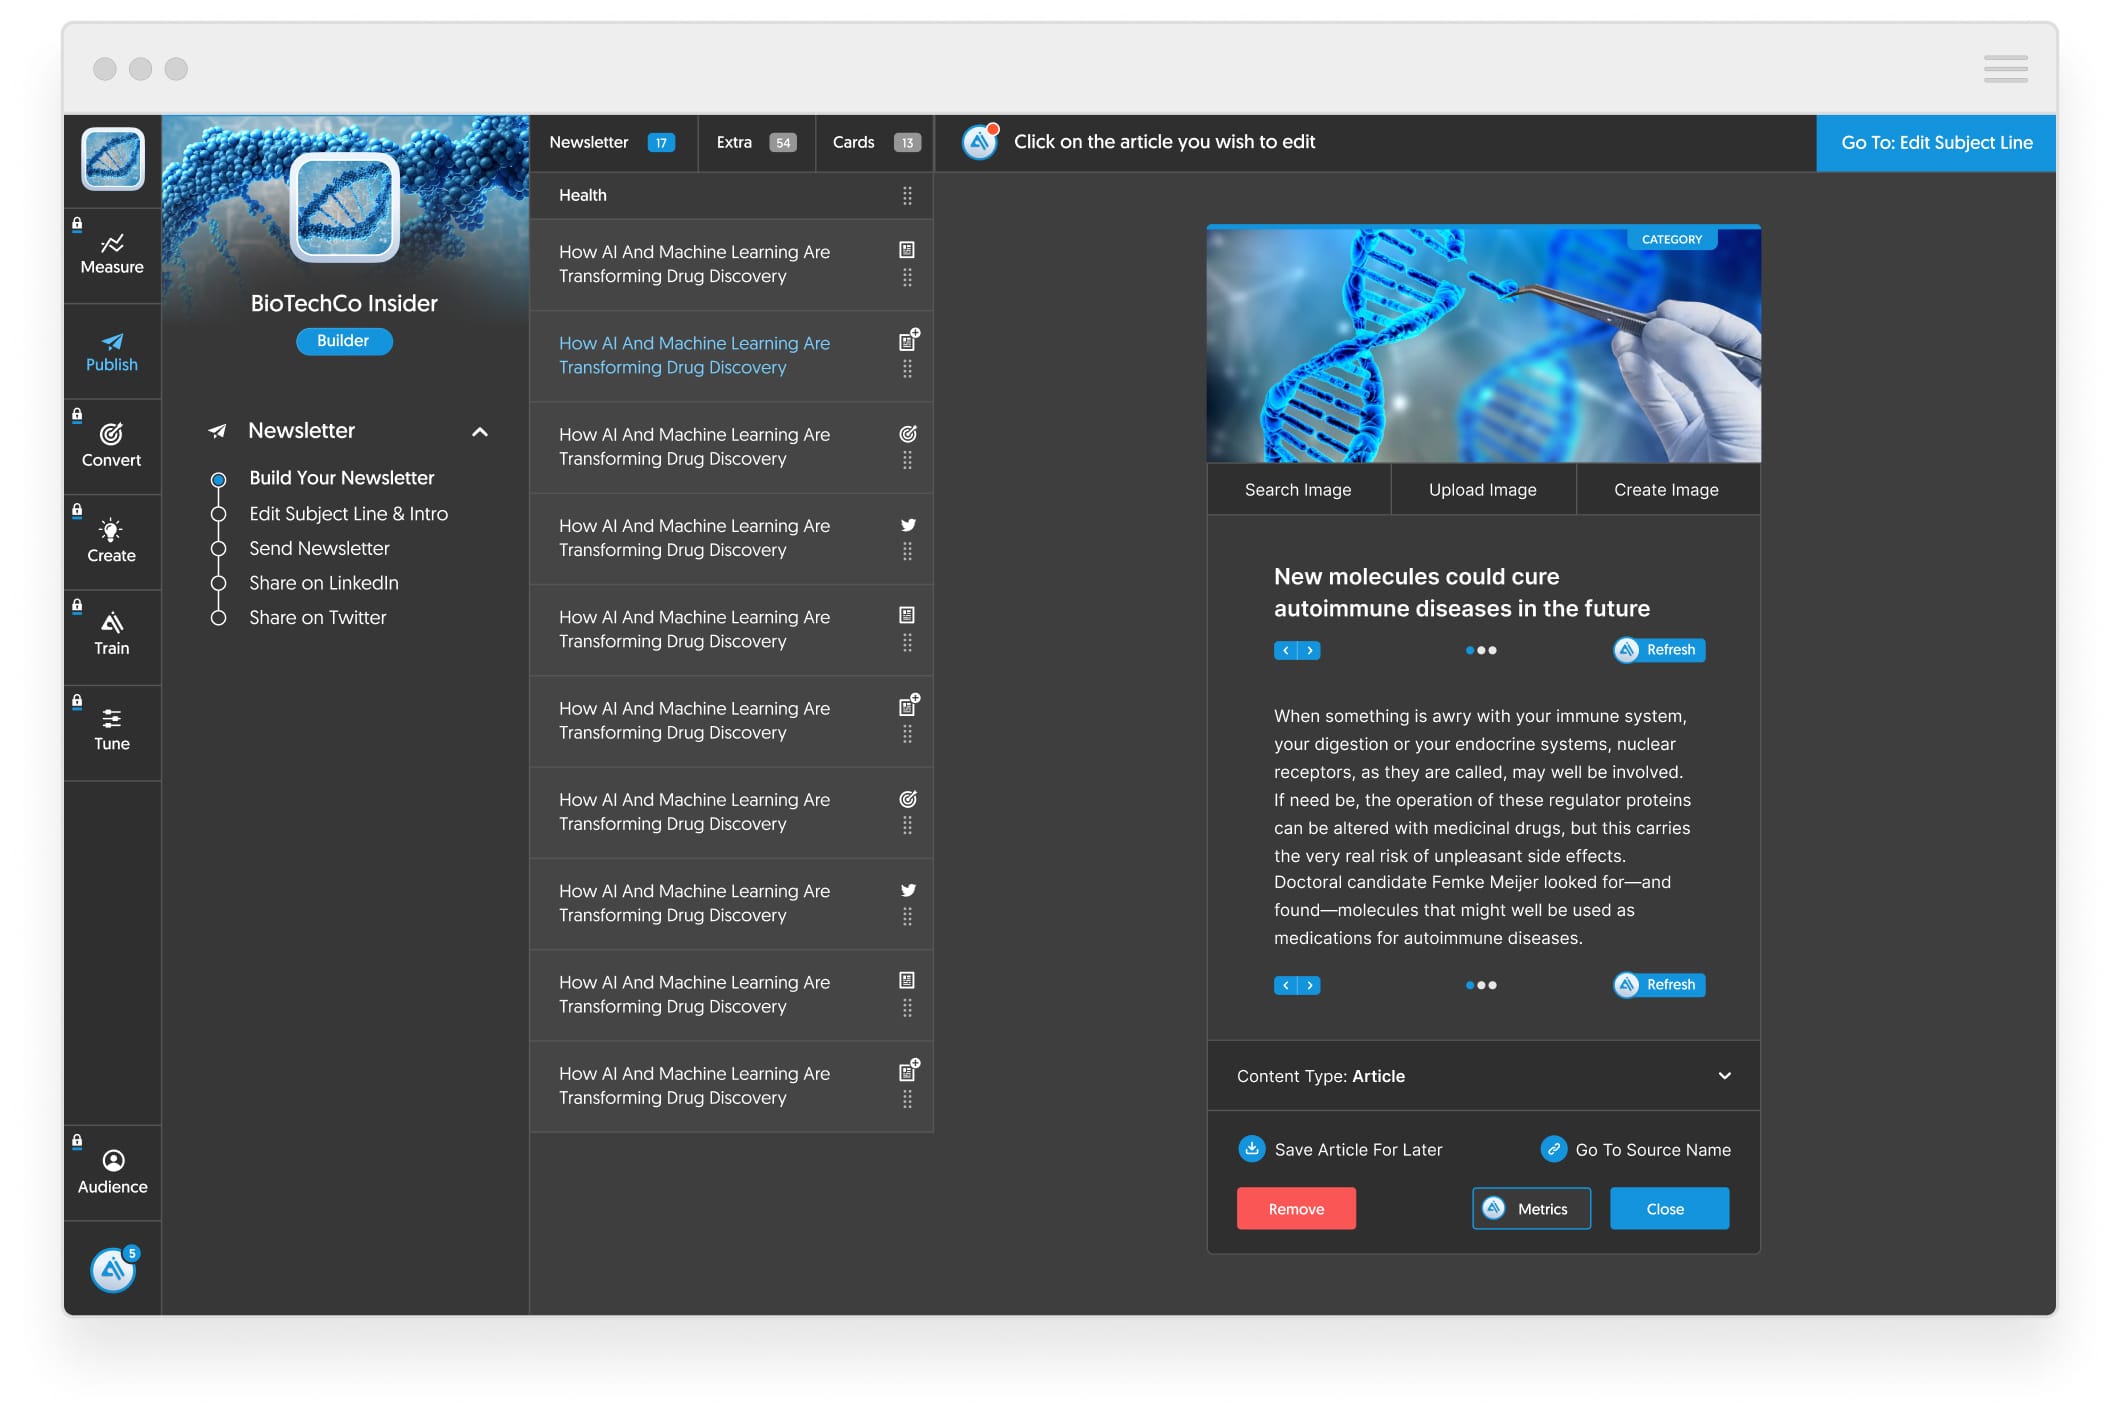Select the highlighted blue article row

[x=731, y=356]
